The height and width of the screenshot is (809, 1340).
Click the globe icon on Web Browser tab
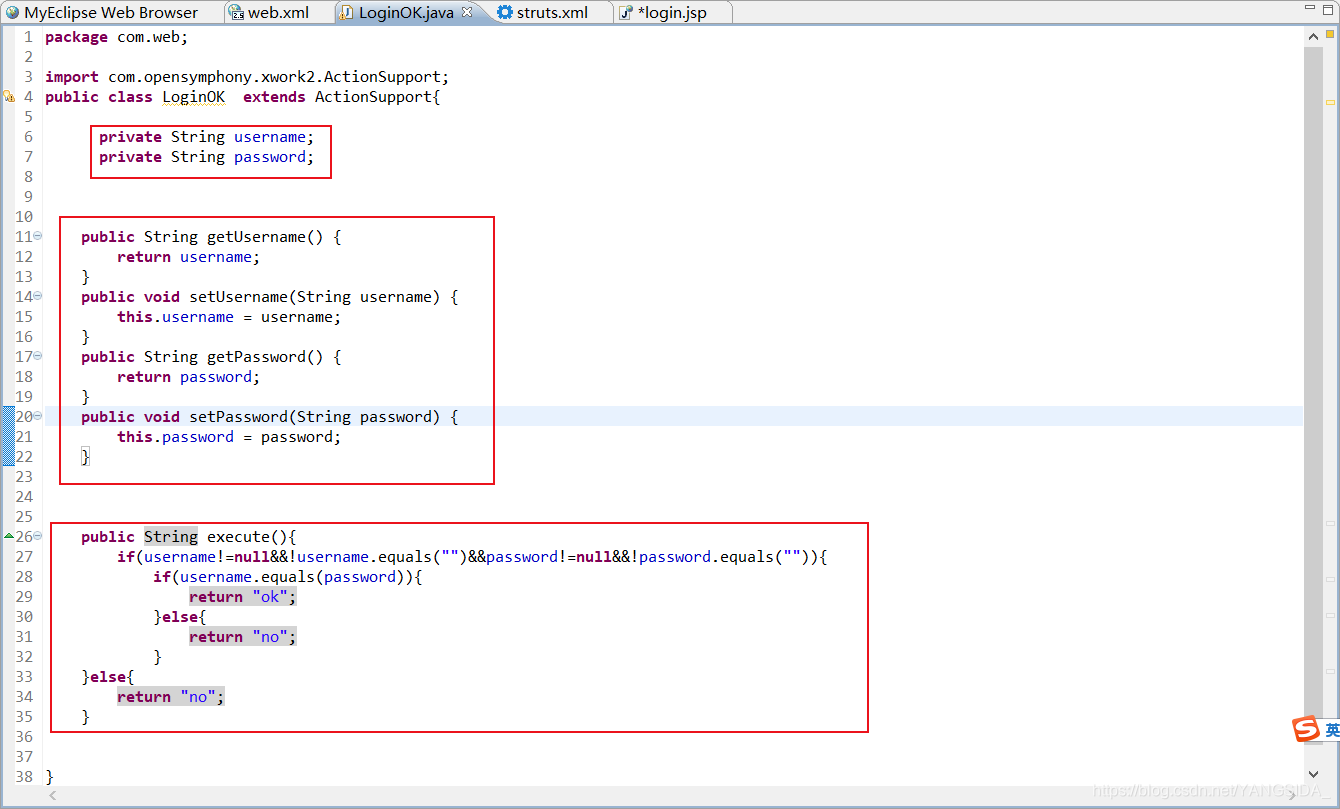(x=13, y=13)
